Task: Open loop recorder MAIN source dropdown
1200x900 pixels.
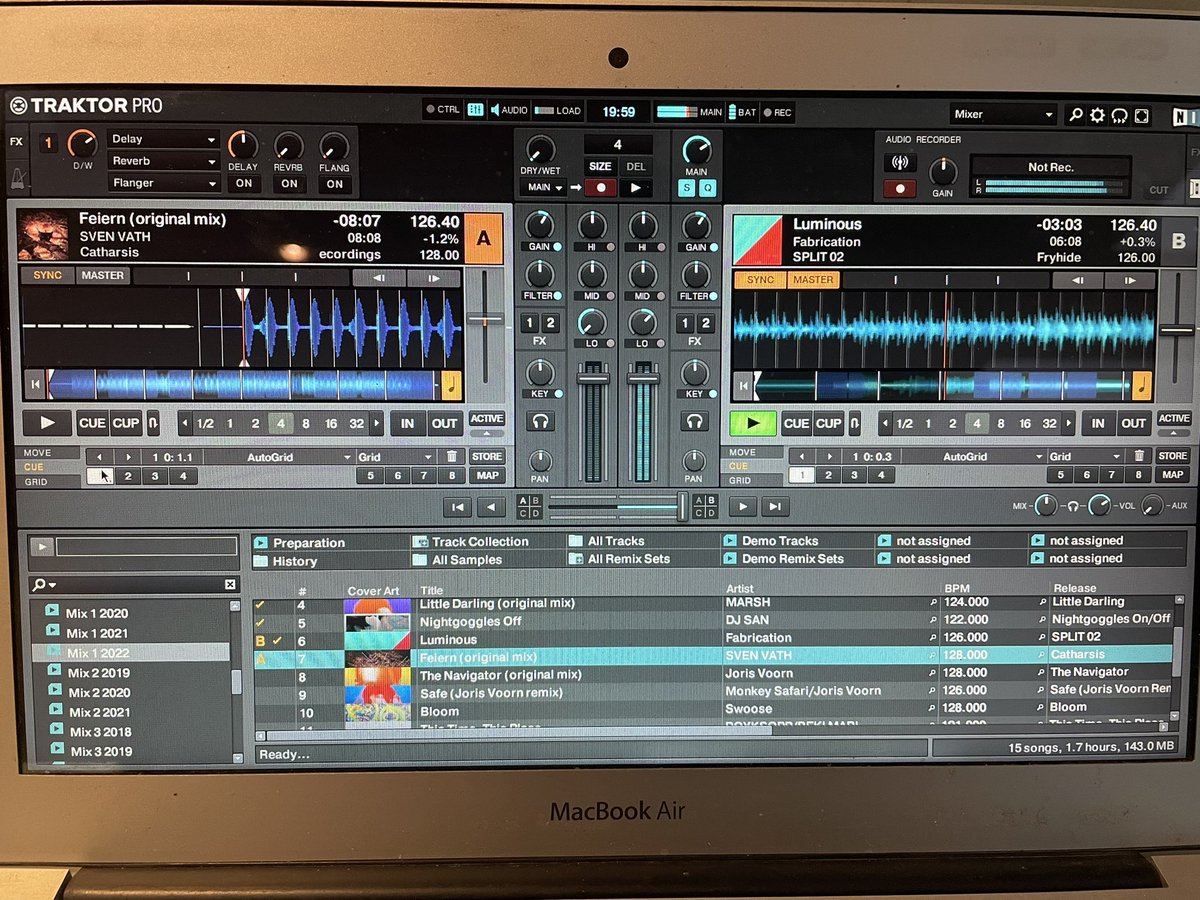Action: click(541, 187)
